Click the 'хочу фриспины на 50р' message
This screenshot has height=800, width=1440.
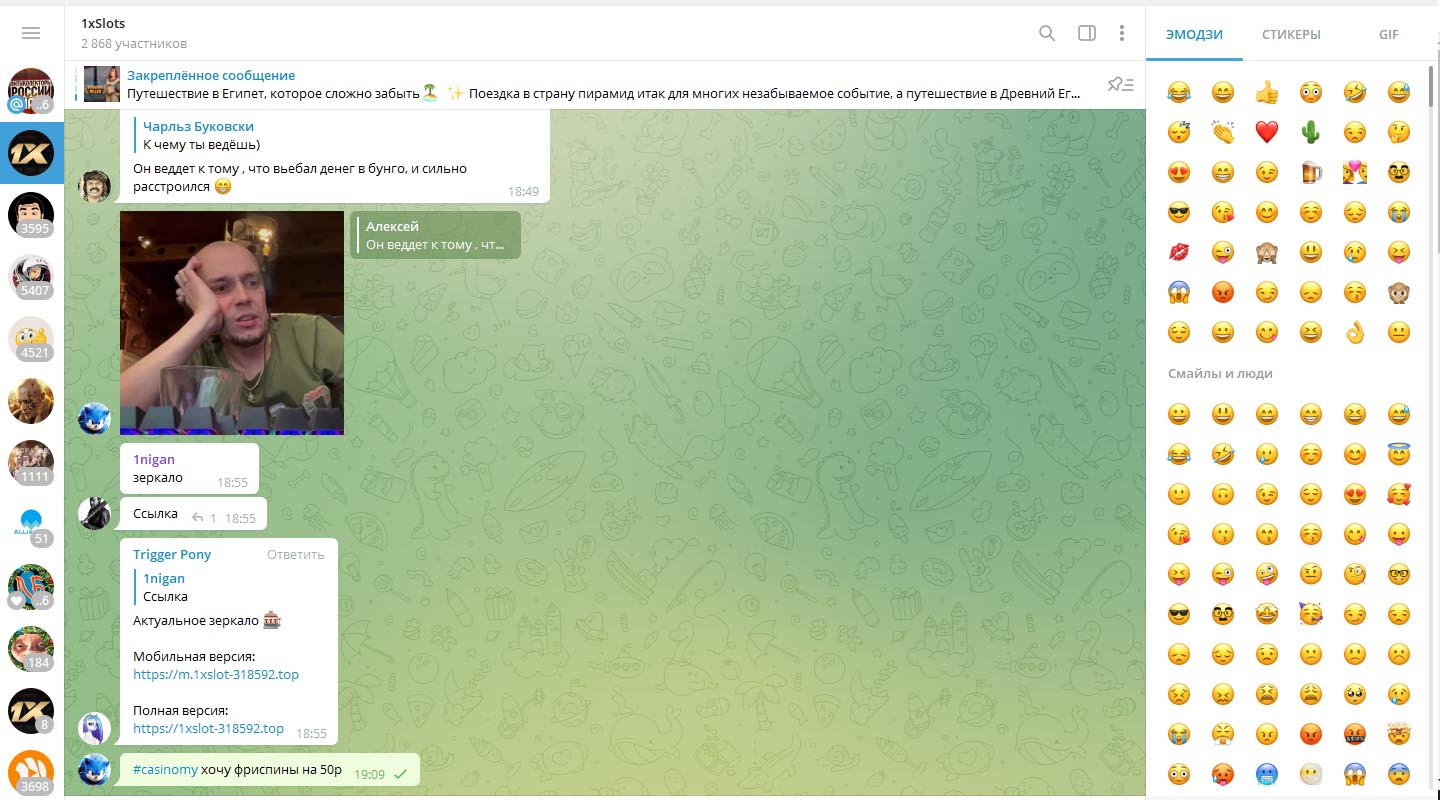coord(272,770)
